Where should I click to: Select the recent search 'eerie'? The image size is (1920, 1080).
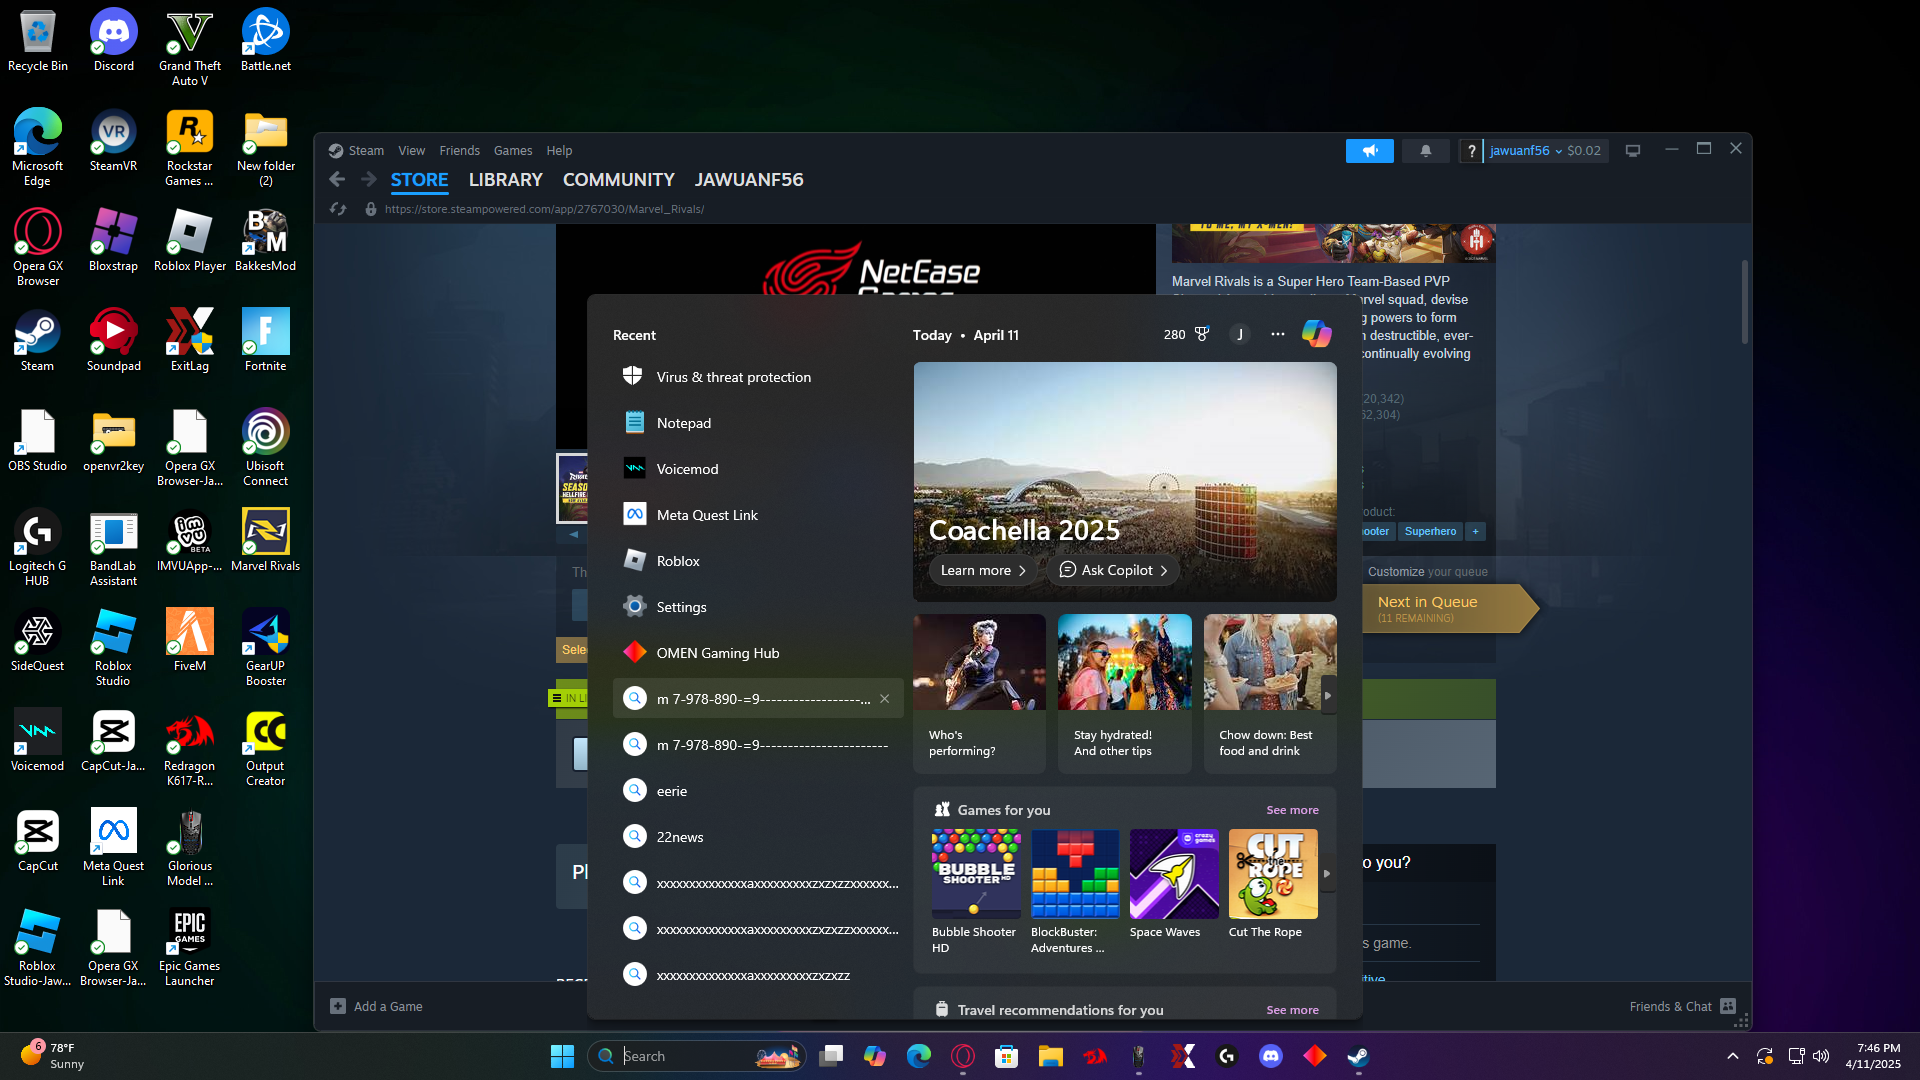(x=758, y=791)
